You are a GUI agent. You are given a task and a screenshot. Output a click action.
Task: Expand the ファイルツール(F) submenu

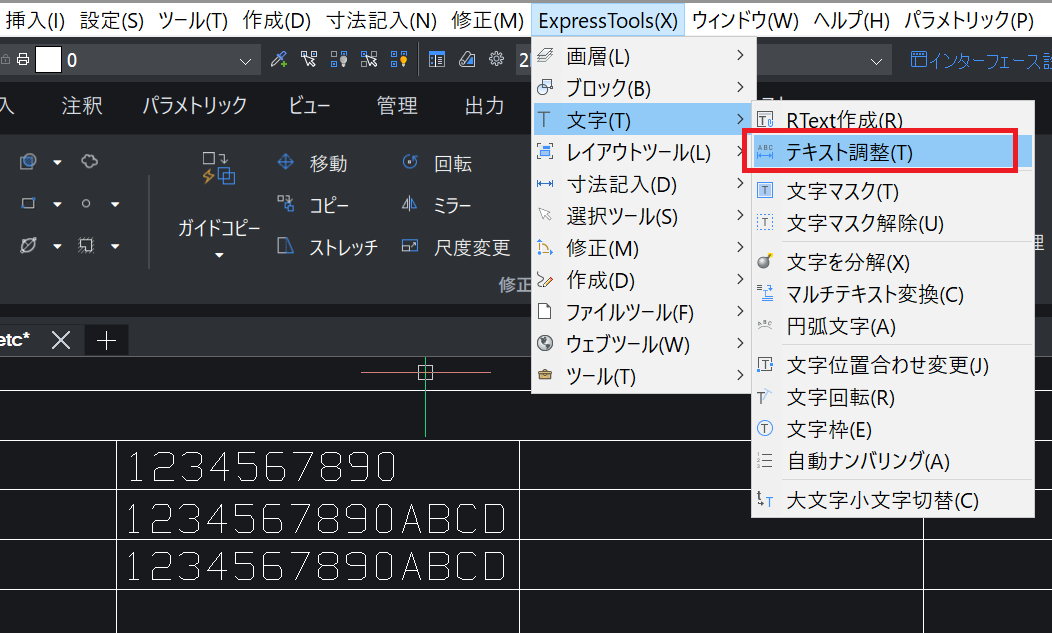tap(643, 312)
